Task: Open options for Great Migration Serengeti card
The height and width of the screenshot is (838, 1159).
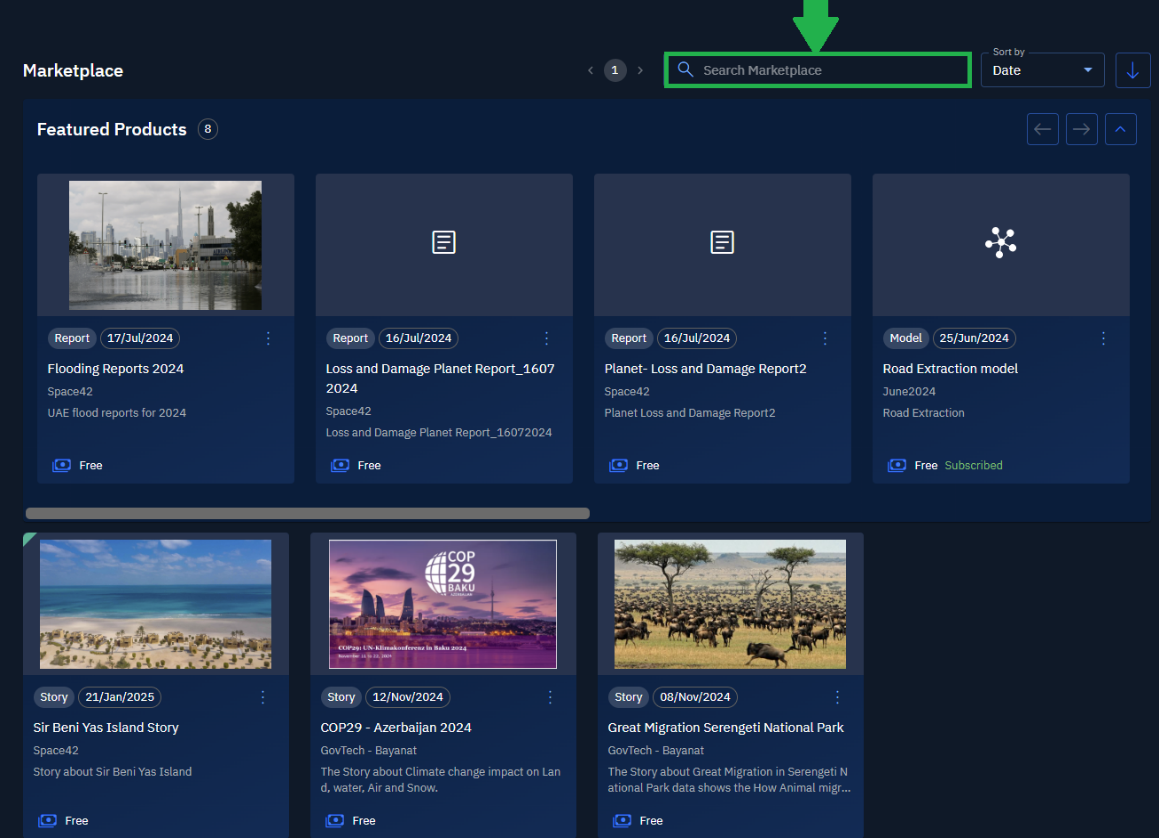Action: click(838, 697)
